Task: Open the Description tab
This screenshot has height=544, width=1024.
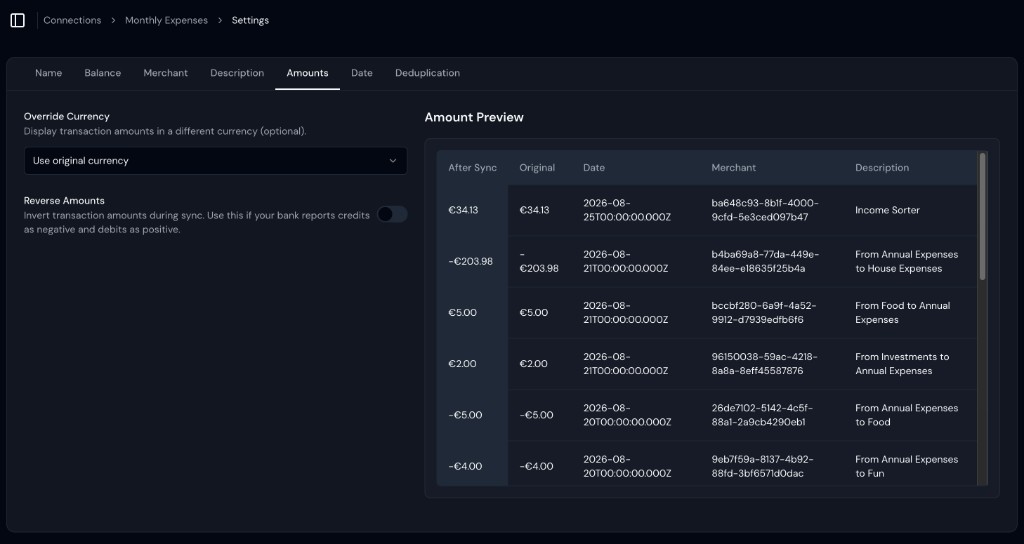Action: (x=237, y=73)
